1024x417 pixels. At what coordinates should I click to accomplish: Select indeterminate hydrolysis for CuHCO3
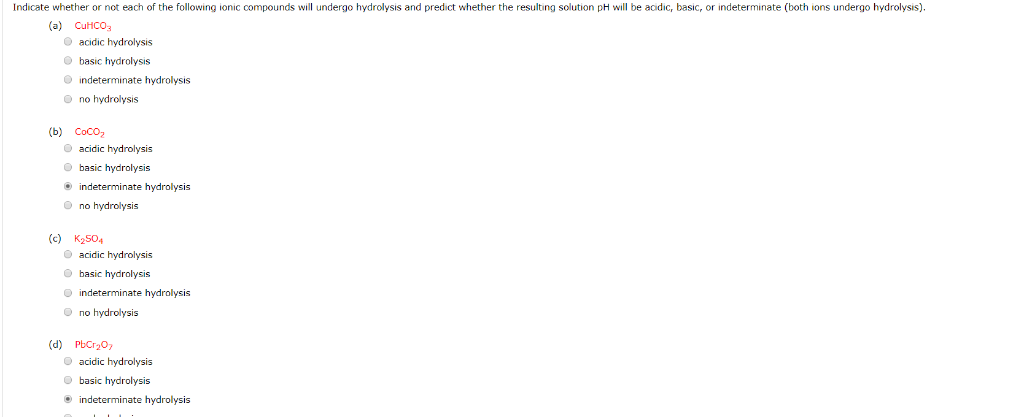[x=68, y=80]
